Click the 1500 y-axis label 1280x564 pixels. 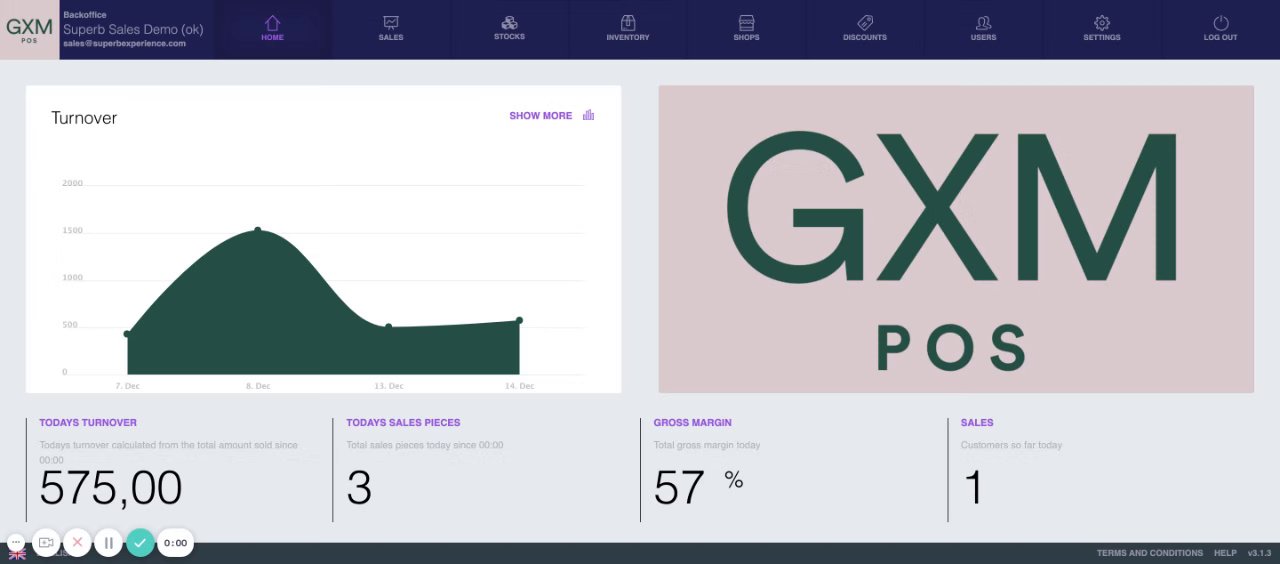coord(72,231)
